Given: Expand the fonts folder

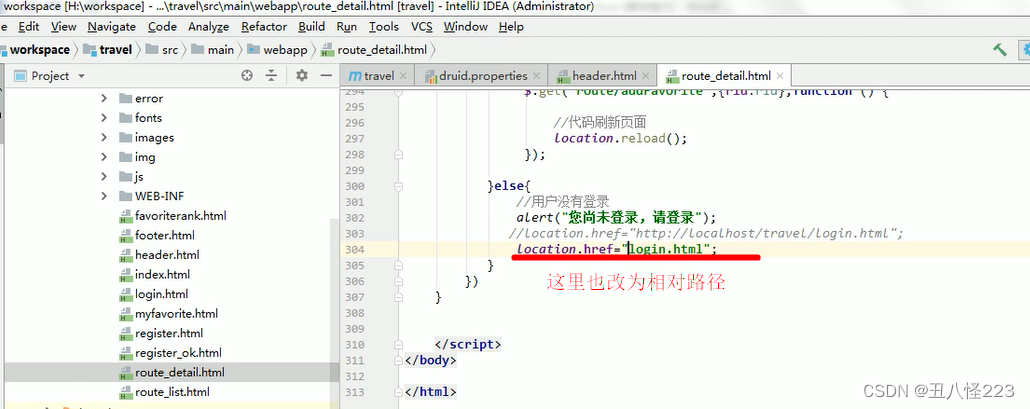Looking at the screenshot, I should click(x=104, y=118).
